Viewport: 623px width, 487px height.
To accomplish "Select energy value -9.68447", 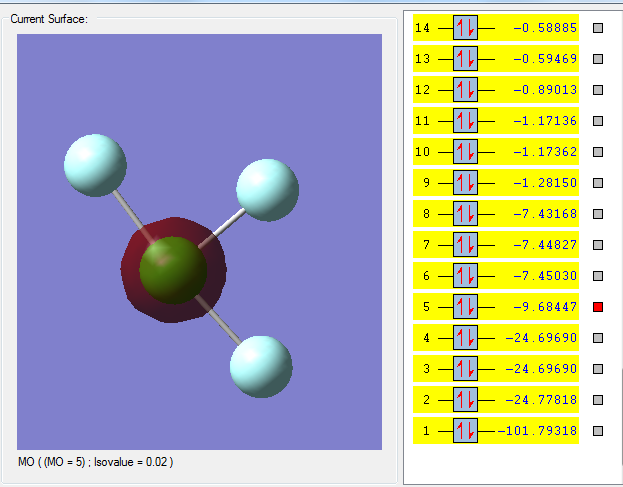I will pyautogui.click(x=545, y=307).
